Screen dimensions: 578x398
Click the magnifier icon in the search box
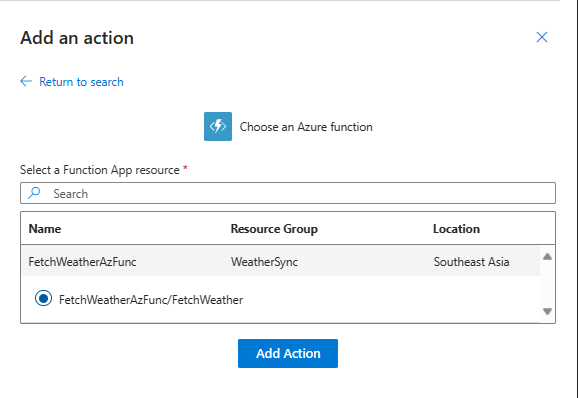(34, 193)
